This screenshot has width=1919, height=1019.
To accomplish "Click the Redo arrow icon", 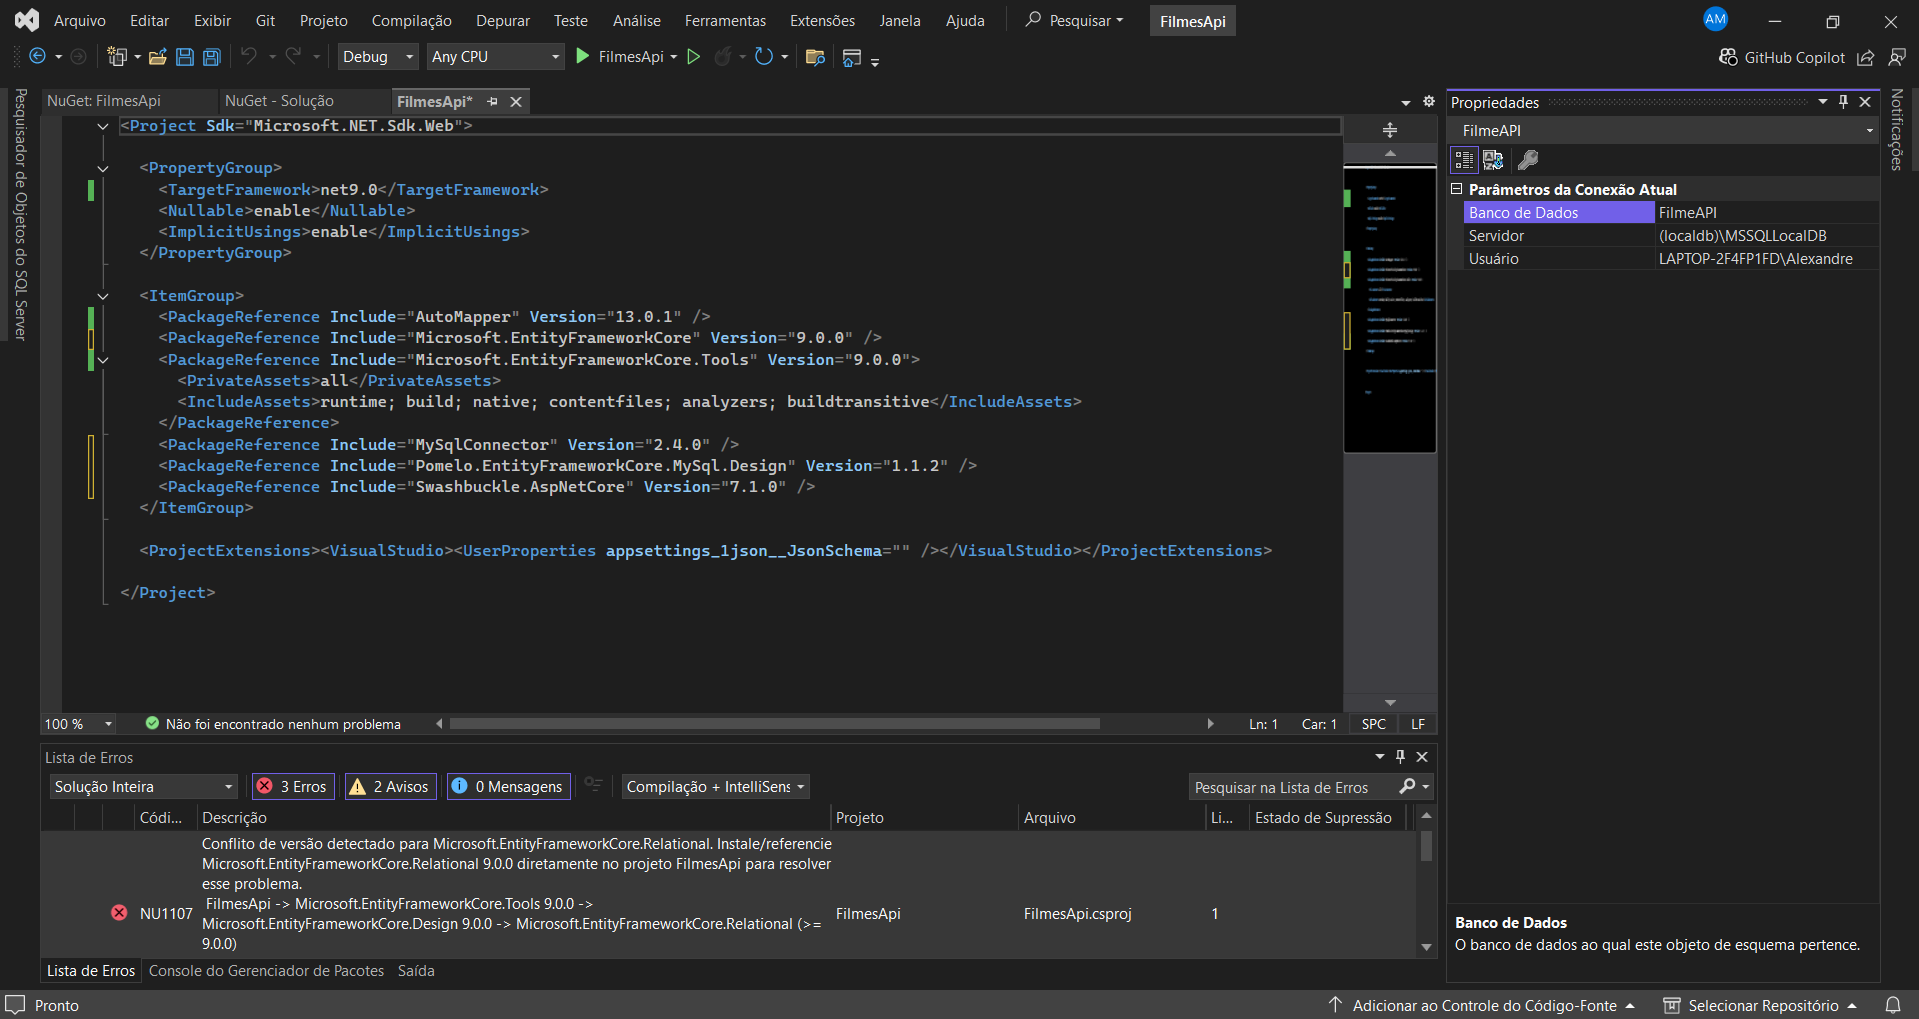I will pyautogui.click(x=293, y=56).
